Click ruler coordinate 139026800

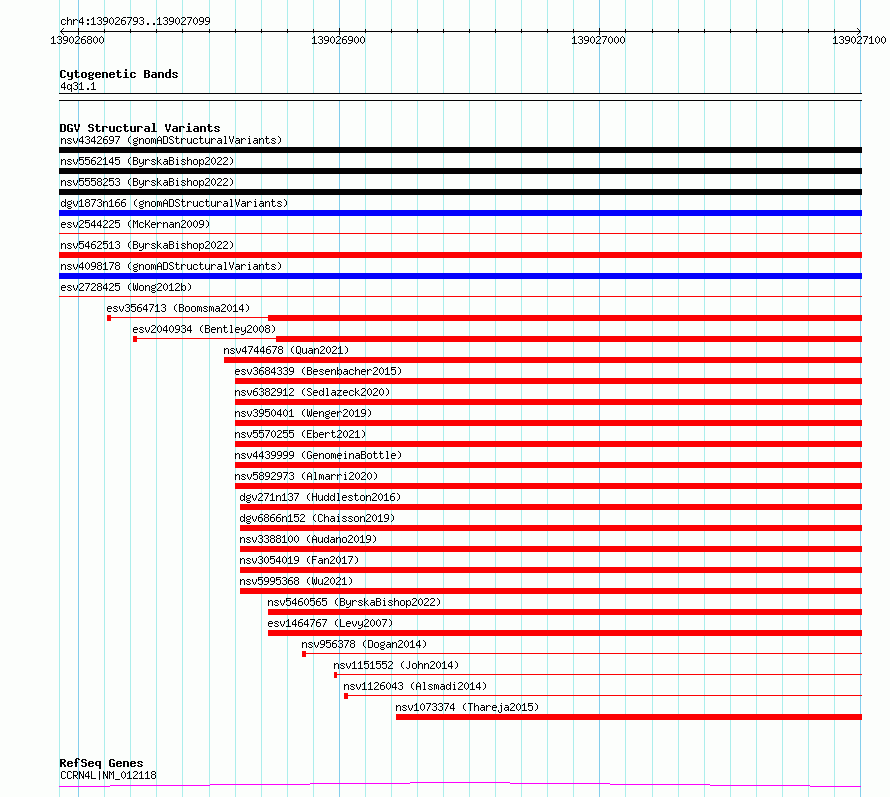coord(77,40)
